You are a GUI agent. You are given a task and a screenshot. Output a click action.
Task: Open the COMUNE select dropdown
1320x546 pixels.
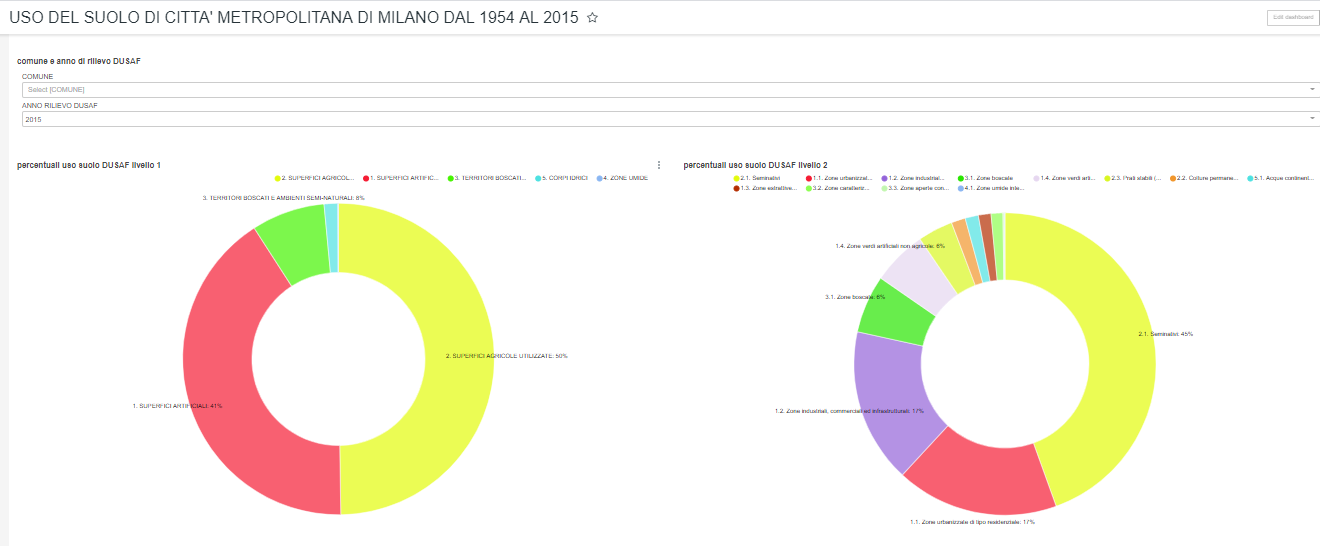pos(660,90)
